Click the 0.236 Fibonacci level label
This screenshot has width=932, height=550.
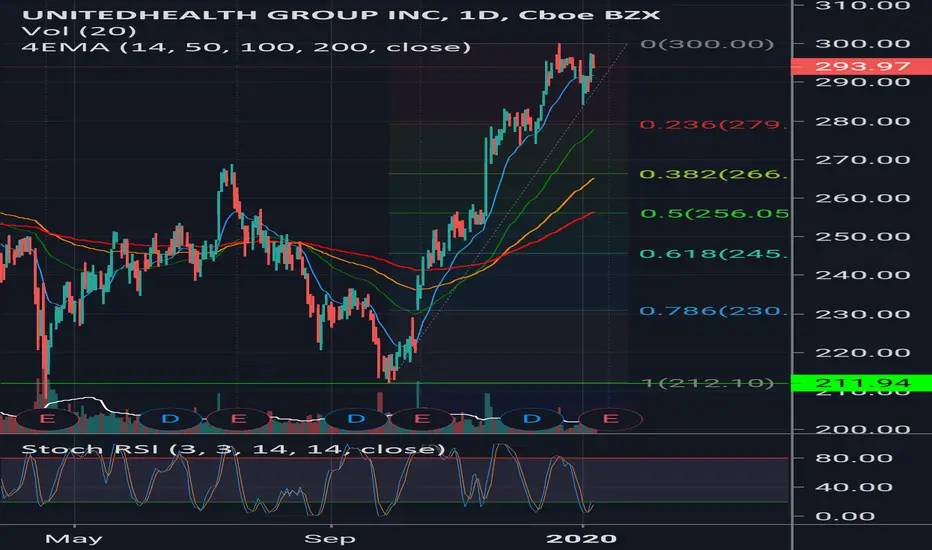(x=714, y=125)
